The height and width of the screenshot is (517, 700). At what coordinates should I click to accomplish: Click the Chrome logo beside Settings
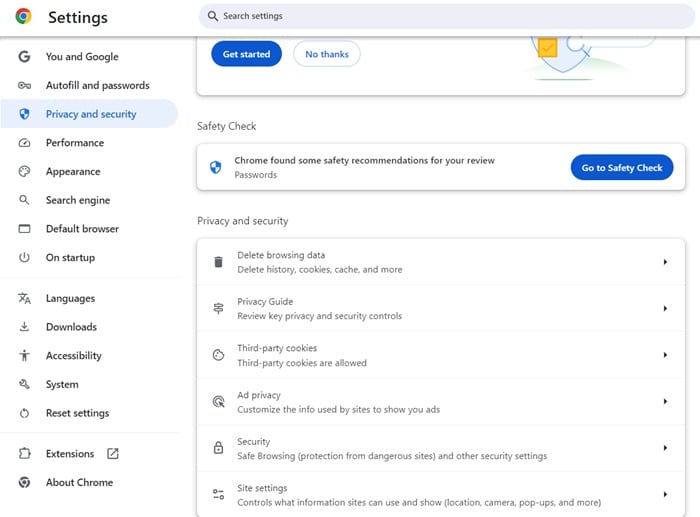tap(23, 17)
